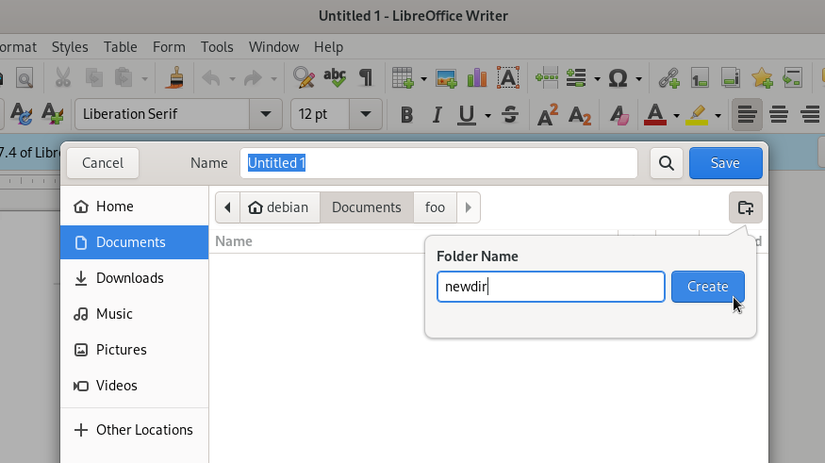Select the Clone Formatting paintbrush
825x463 pixels.
(175, 78)
